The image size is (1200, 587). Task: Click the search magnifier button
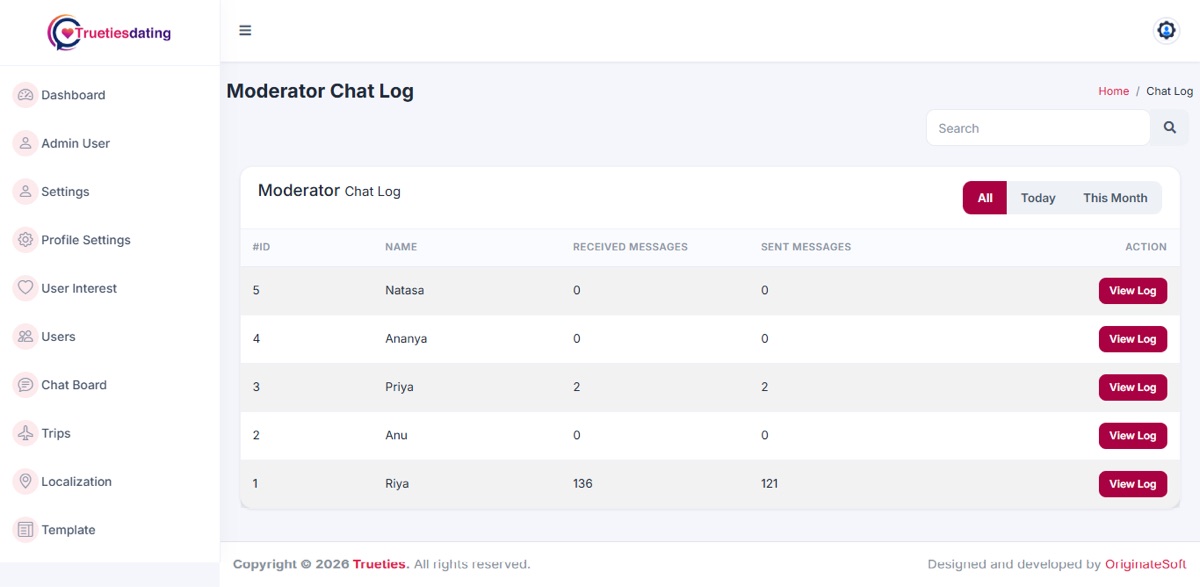[1170, 128]
